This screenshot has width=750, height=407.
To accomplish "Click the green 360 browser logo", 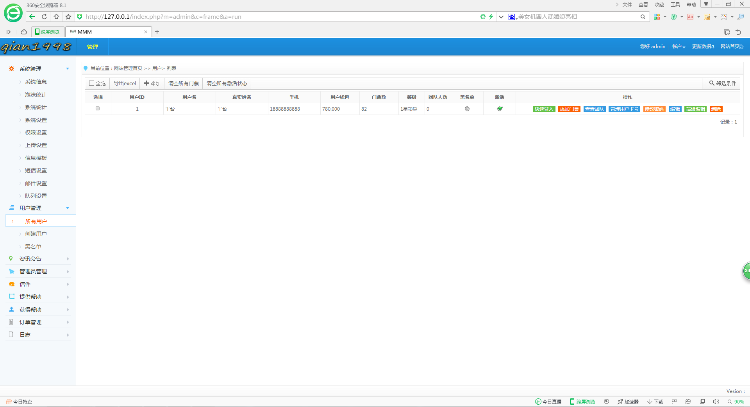I will (13, 13).
